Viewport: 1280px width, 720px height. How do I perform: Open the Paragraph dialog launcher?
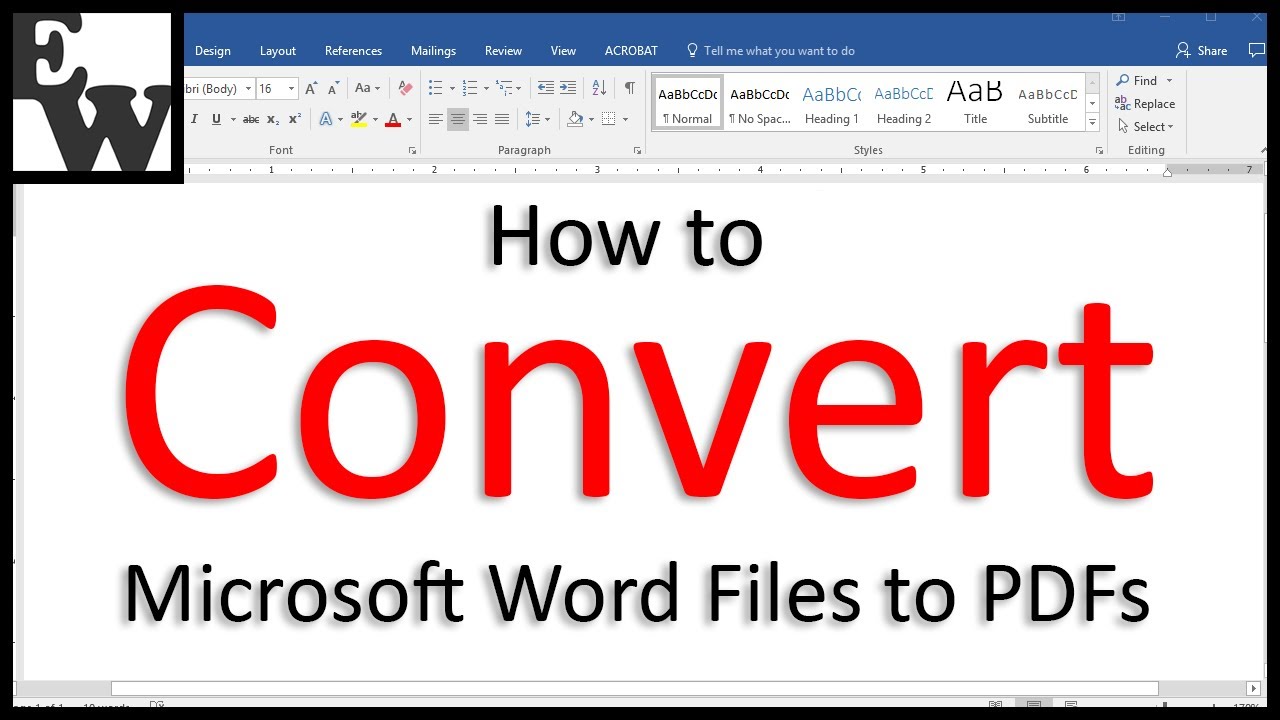[x=638, y=151]
